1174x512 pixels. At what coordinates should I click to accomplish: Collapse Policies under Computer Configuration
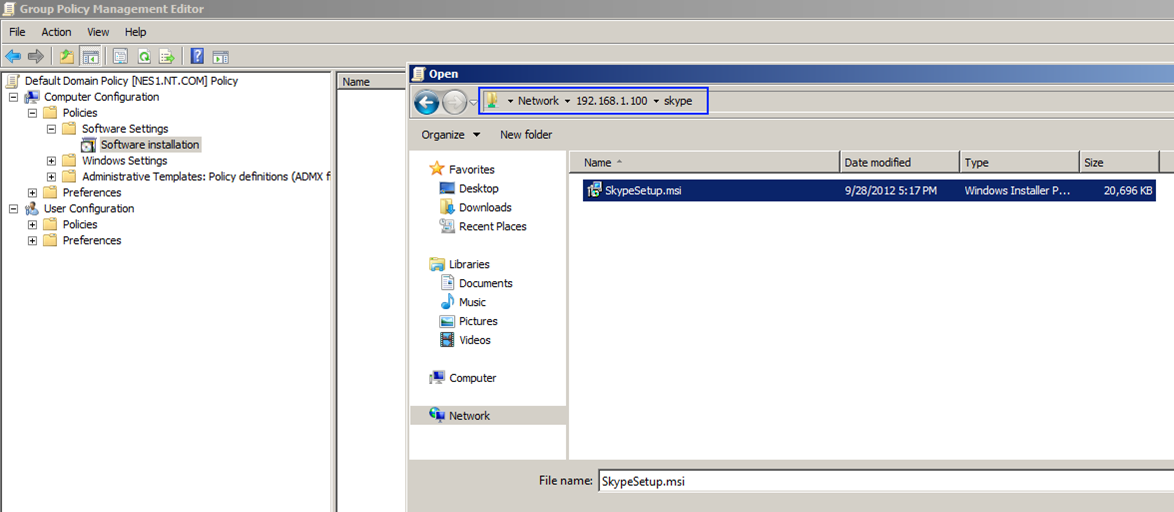click(x=32, y=113)
